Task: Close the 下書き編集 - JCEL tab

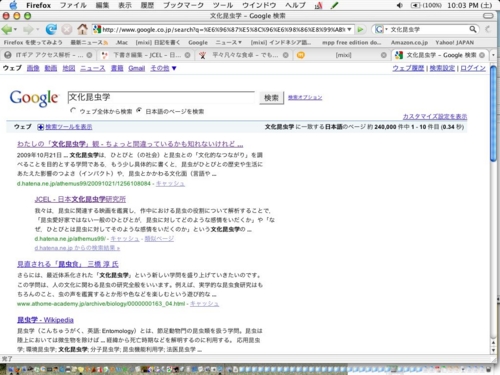Action: [188, 55]
